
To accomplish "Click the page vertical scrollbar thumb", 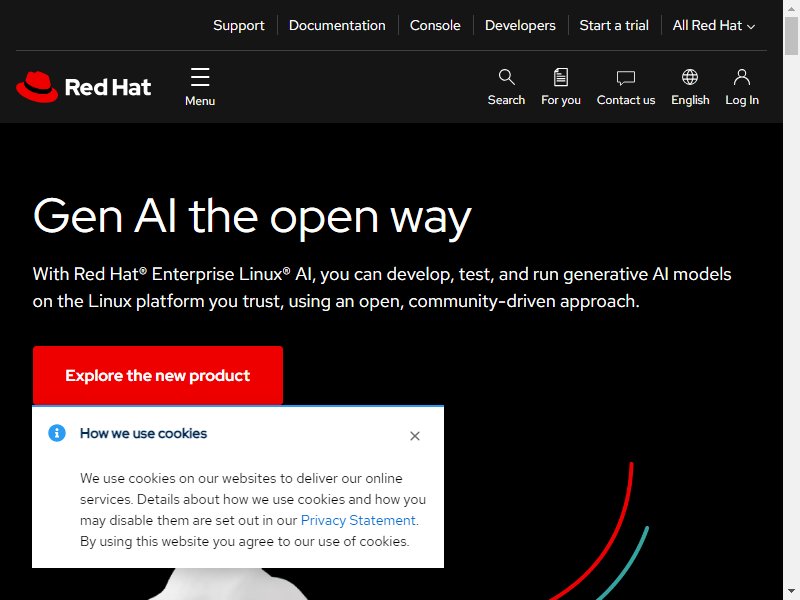I will pos(791,36).
